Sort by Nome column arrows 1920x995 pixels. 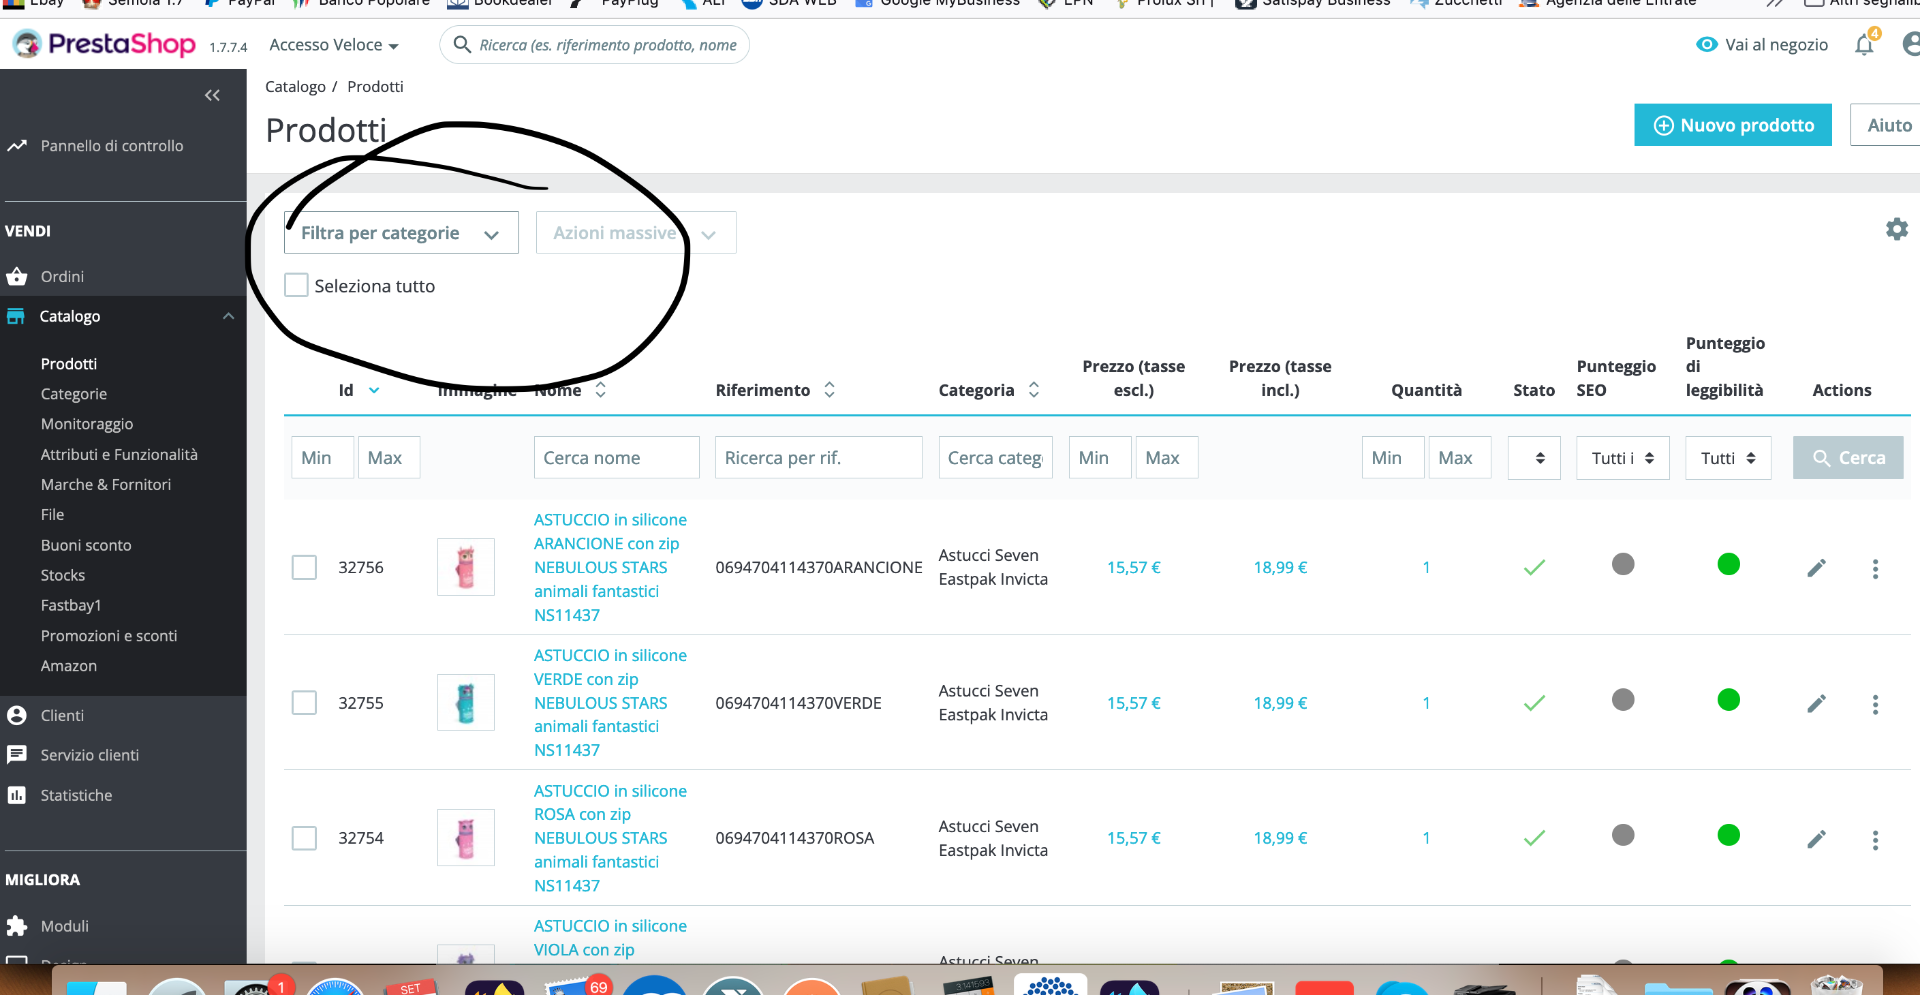pyautogui.click(x=600, y=390)
